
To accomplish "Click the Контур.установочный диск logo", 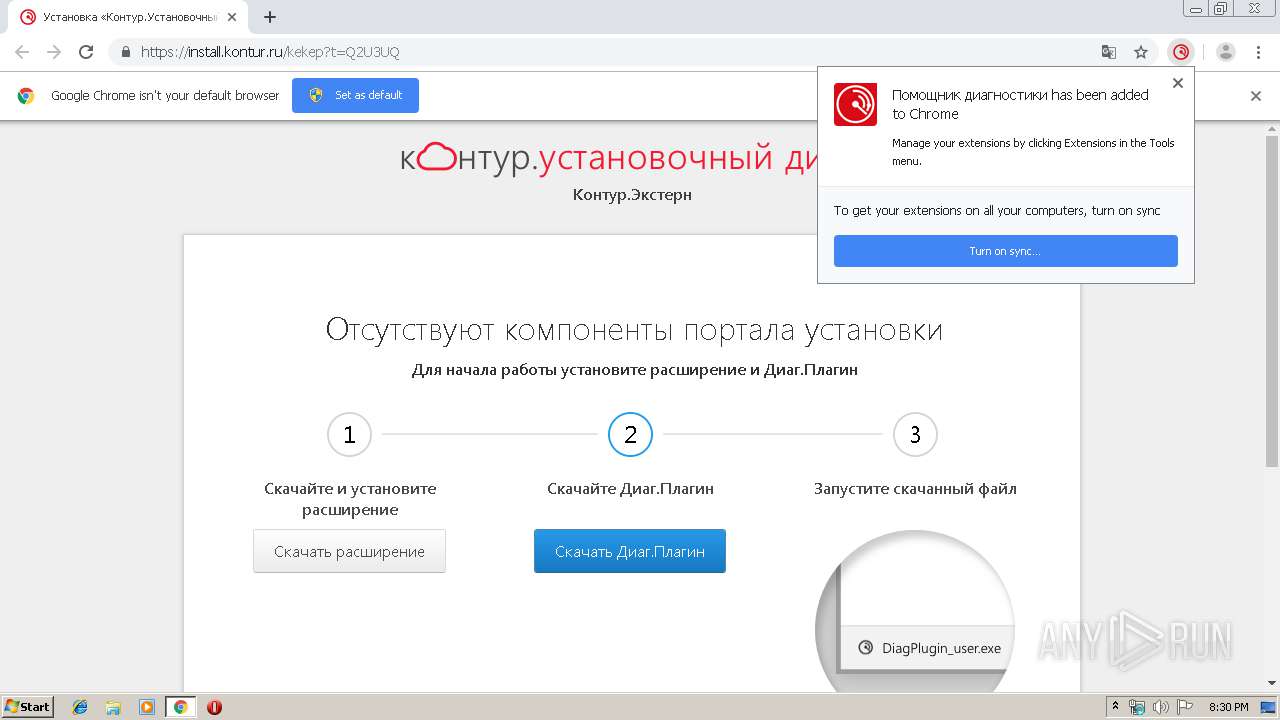I will 610,158.
